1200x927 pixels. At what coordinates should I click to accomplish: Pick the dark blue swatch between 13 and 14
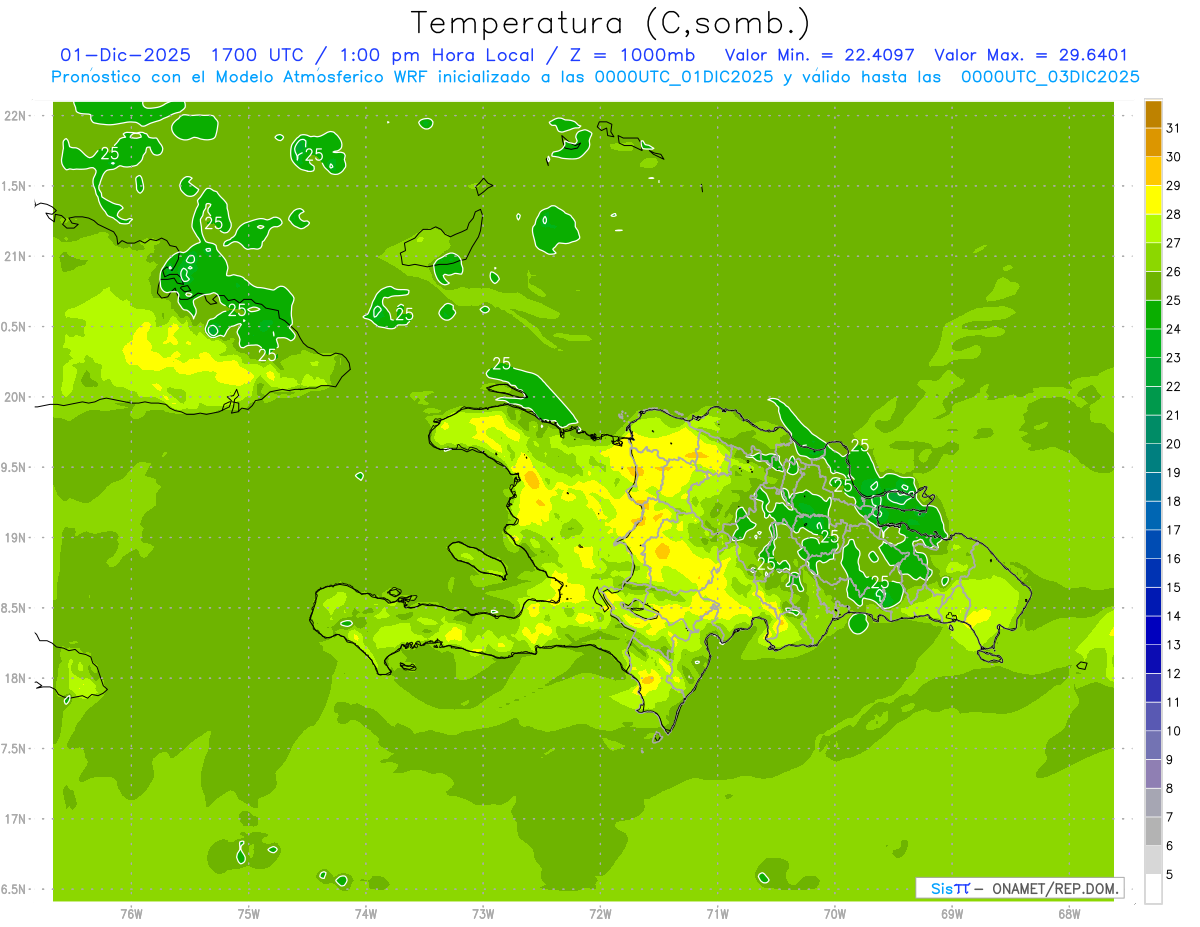click(1153, 631)
